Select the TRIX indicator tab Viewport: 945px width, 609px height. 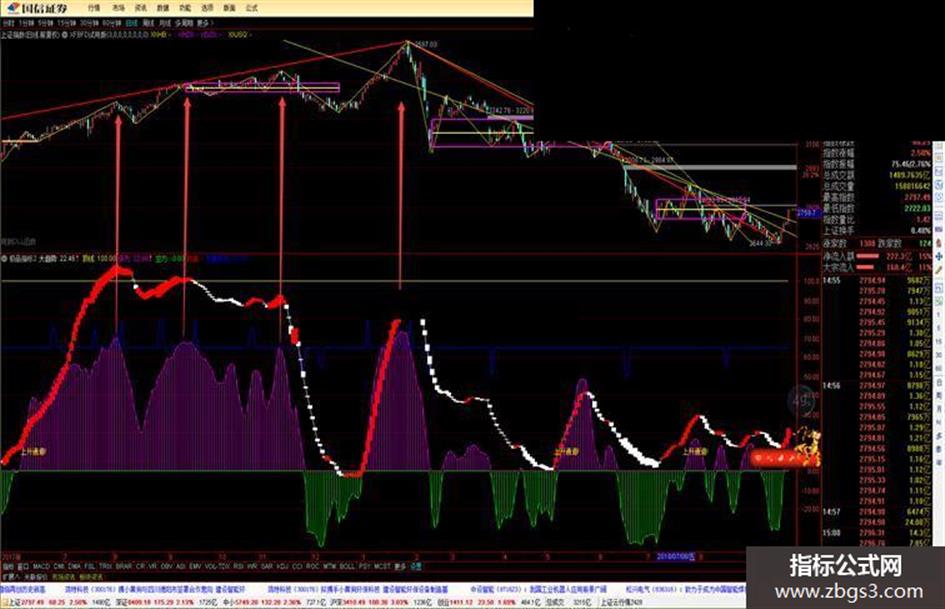(105, 567)
